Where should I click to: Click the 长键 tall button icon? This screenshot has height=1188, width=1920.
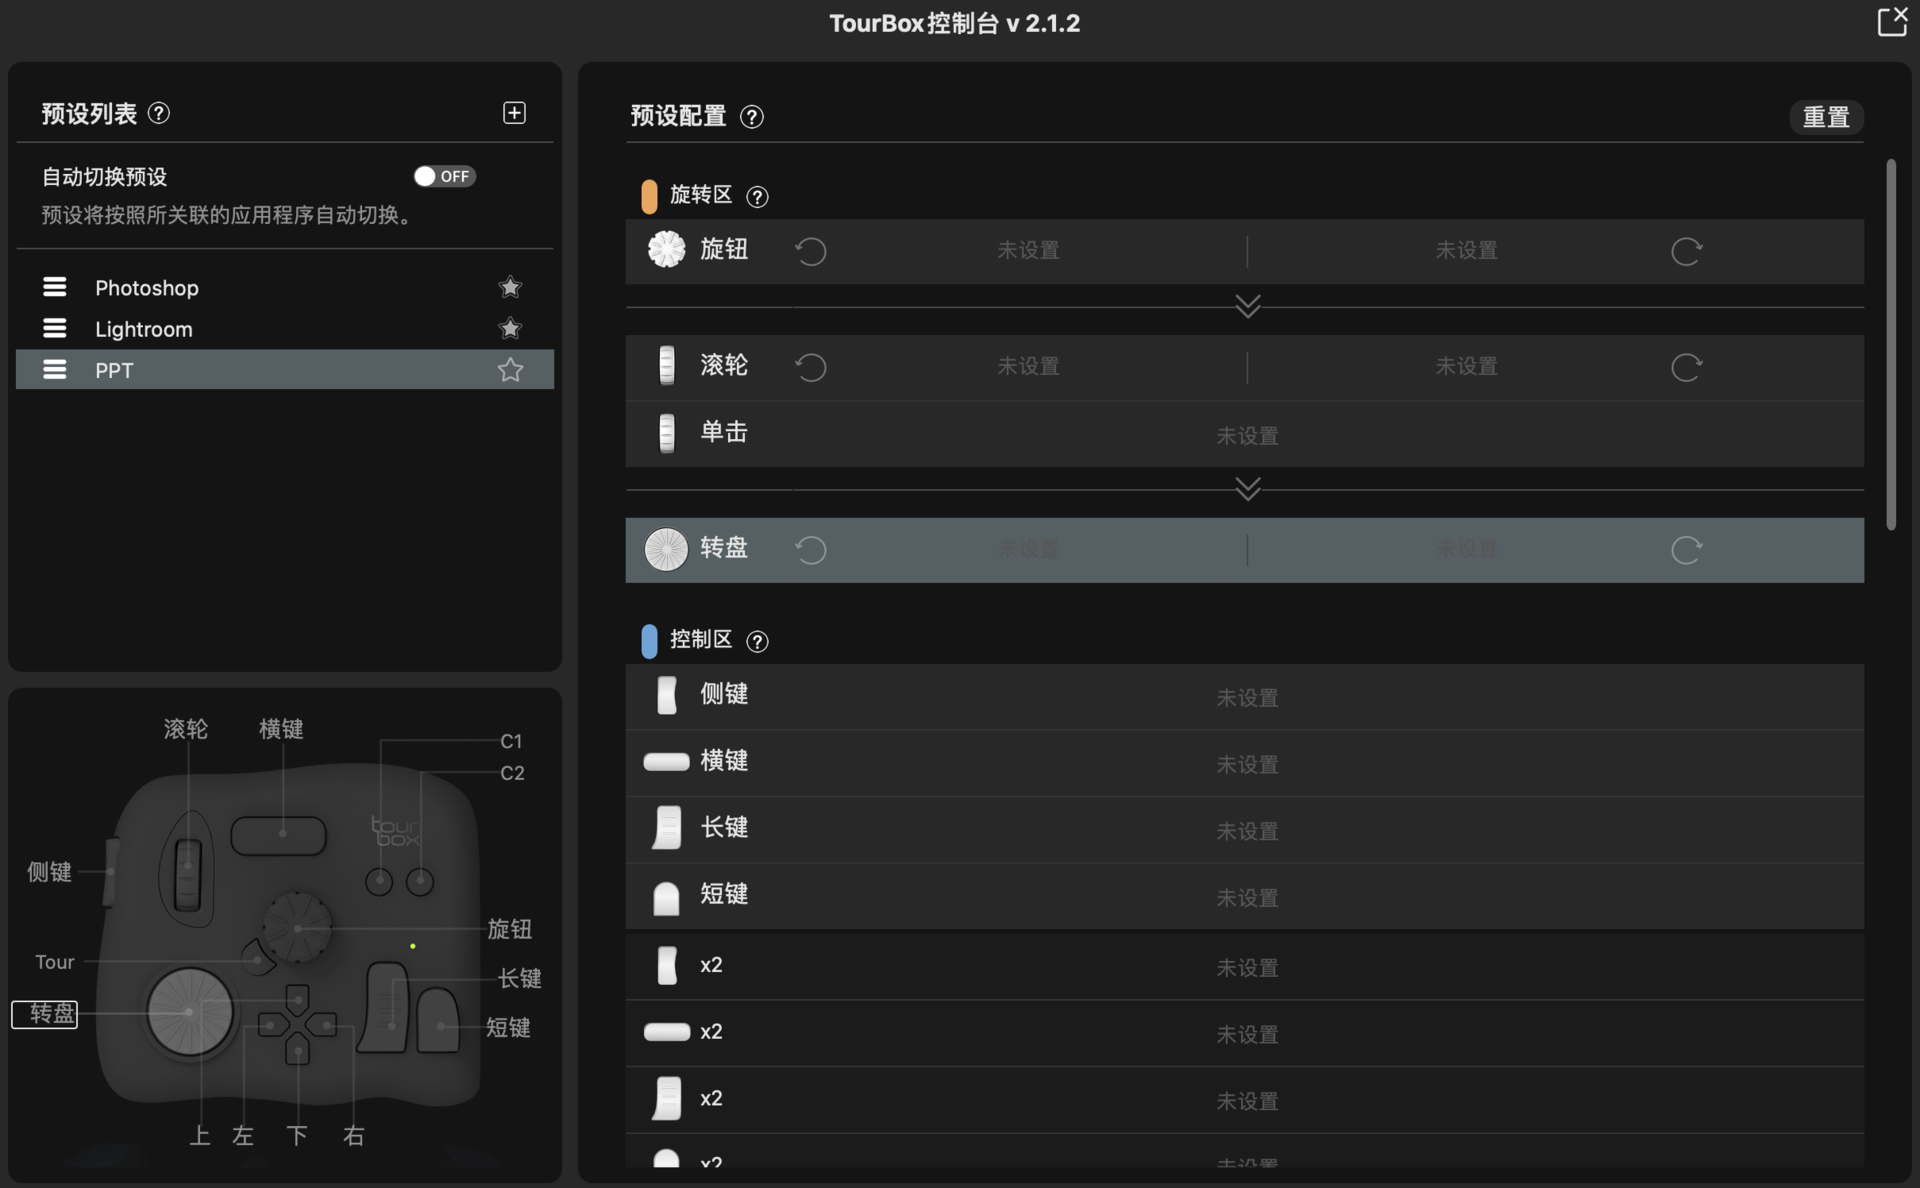(x=666, y=828)
